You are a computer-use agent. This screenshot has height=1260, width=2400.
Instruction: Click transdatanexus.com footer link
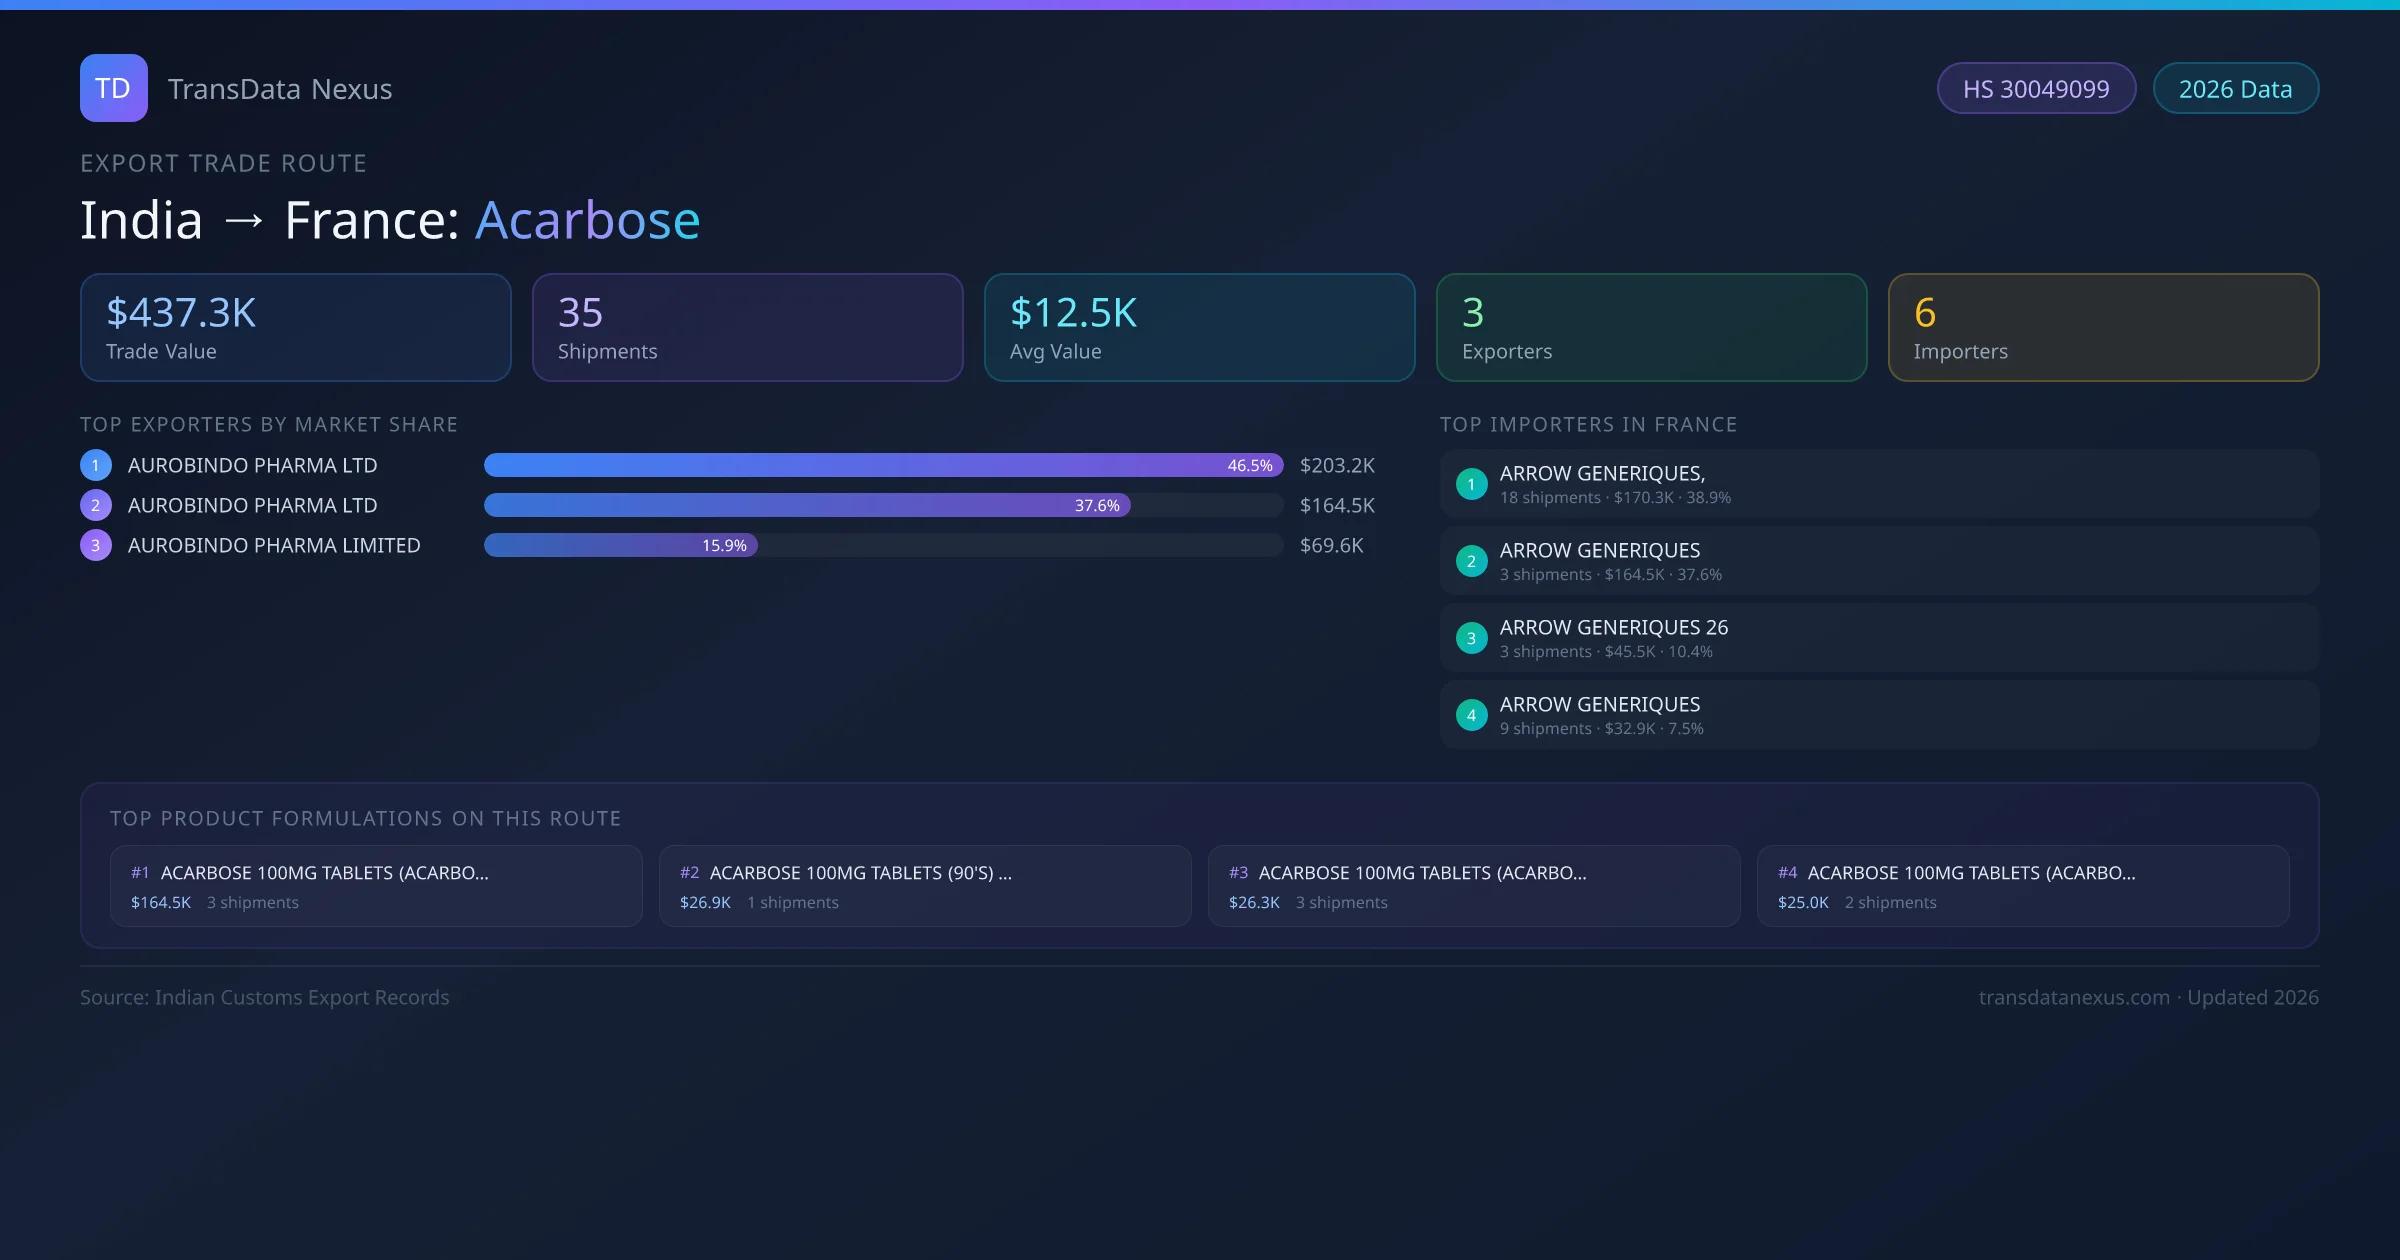[2073, 997]
